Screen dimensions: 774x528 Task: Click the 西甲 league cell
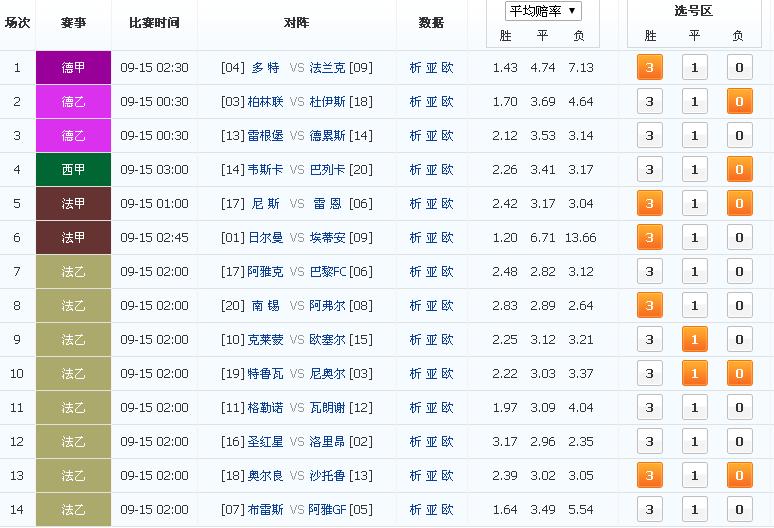(73, 170)
